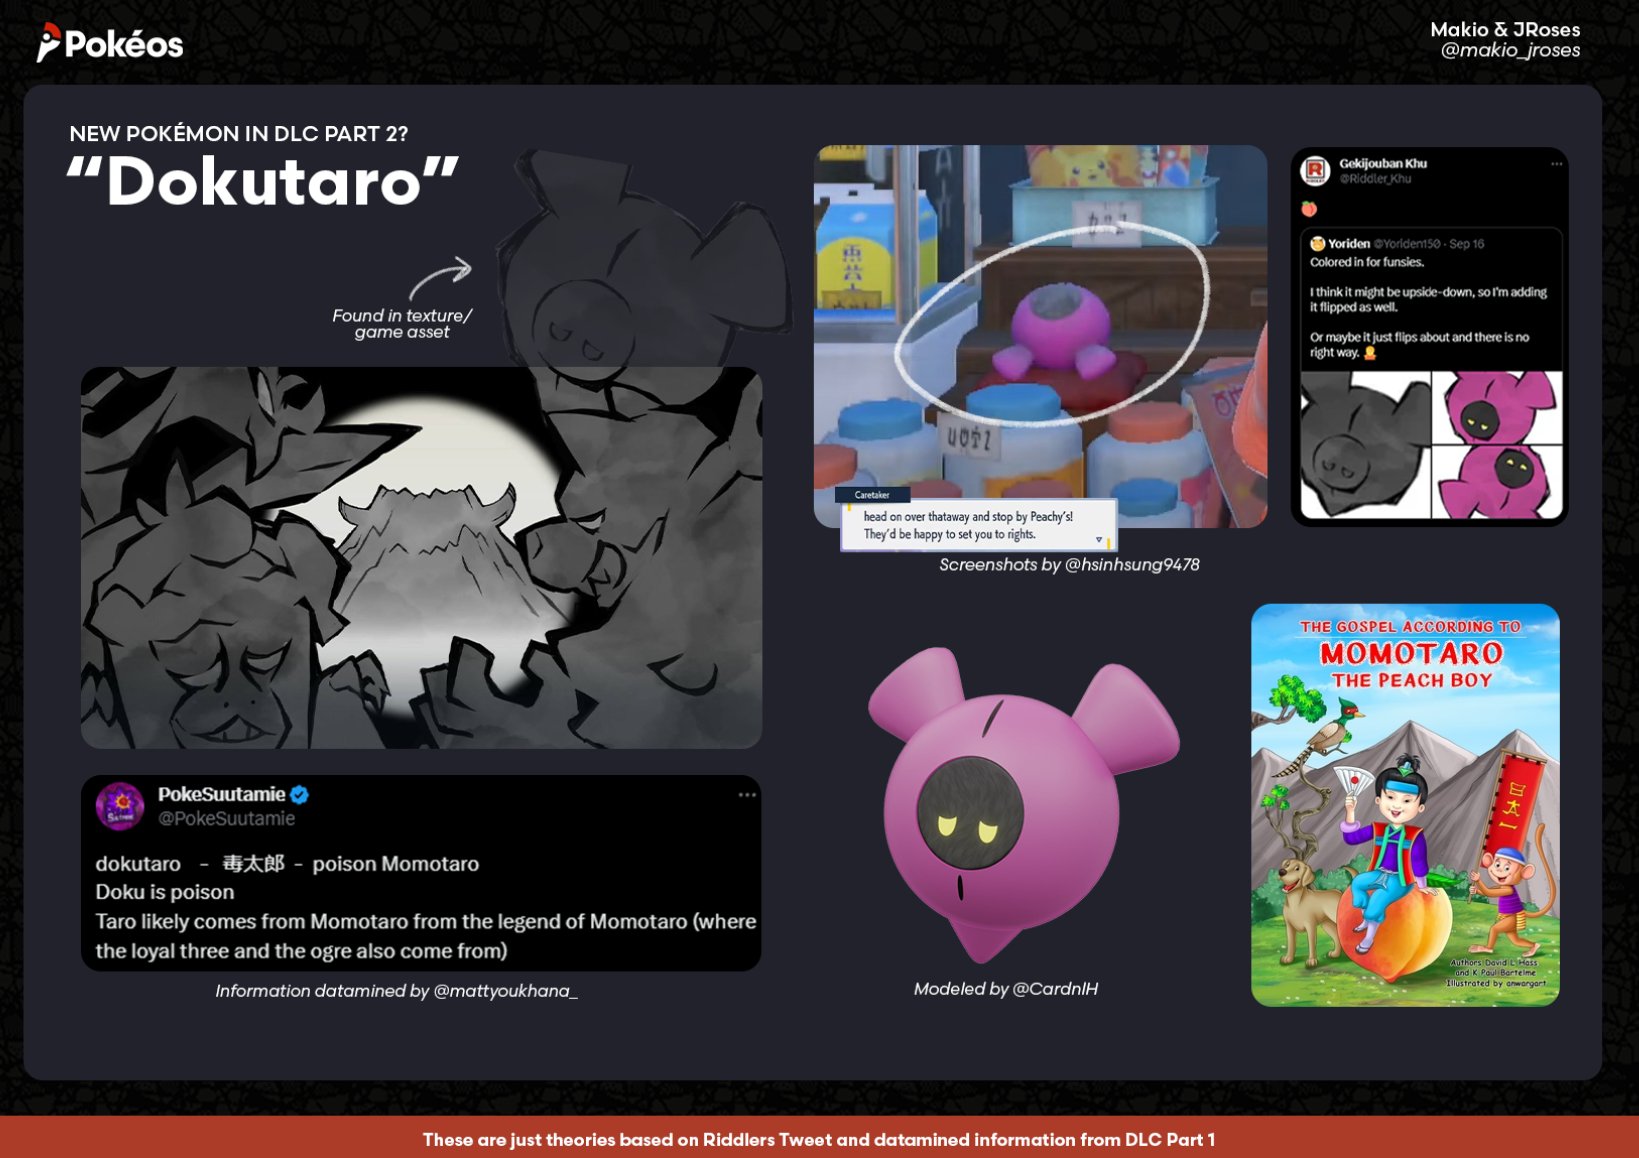Image resolution: width=1639 pixels, height=1158 pixels.
Task: Click Yoriden's small avatar in quoted tweet
Action: (x=1317, y=243)
